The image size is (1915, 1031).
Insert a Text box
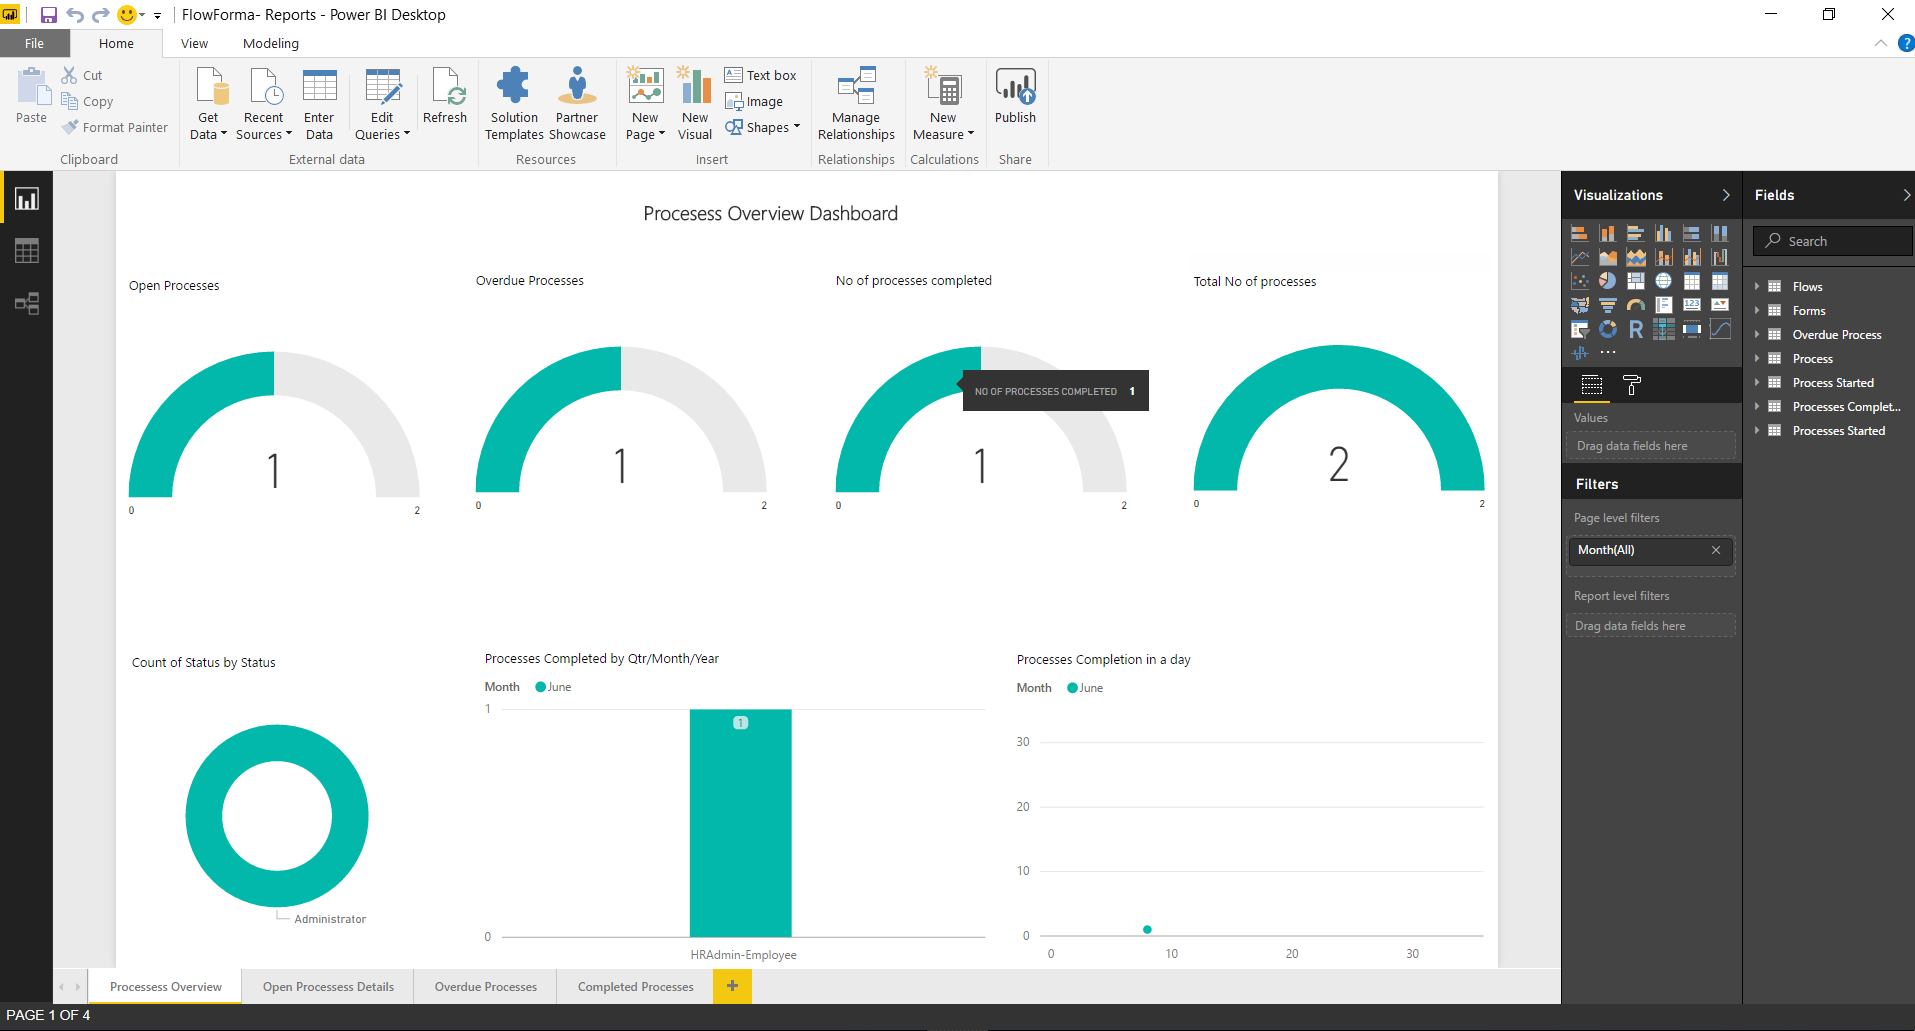[x=761, y=75]
